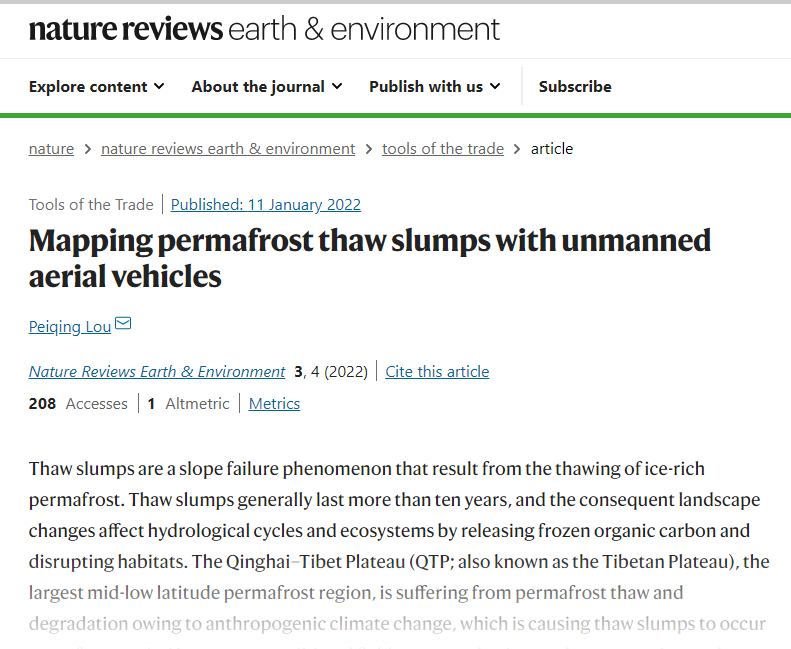Navigate to tools of the trade breadcrumb
The image size is (791, 649).
(x=443, y=149)
